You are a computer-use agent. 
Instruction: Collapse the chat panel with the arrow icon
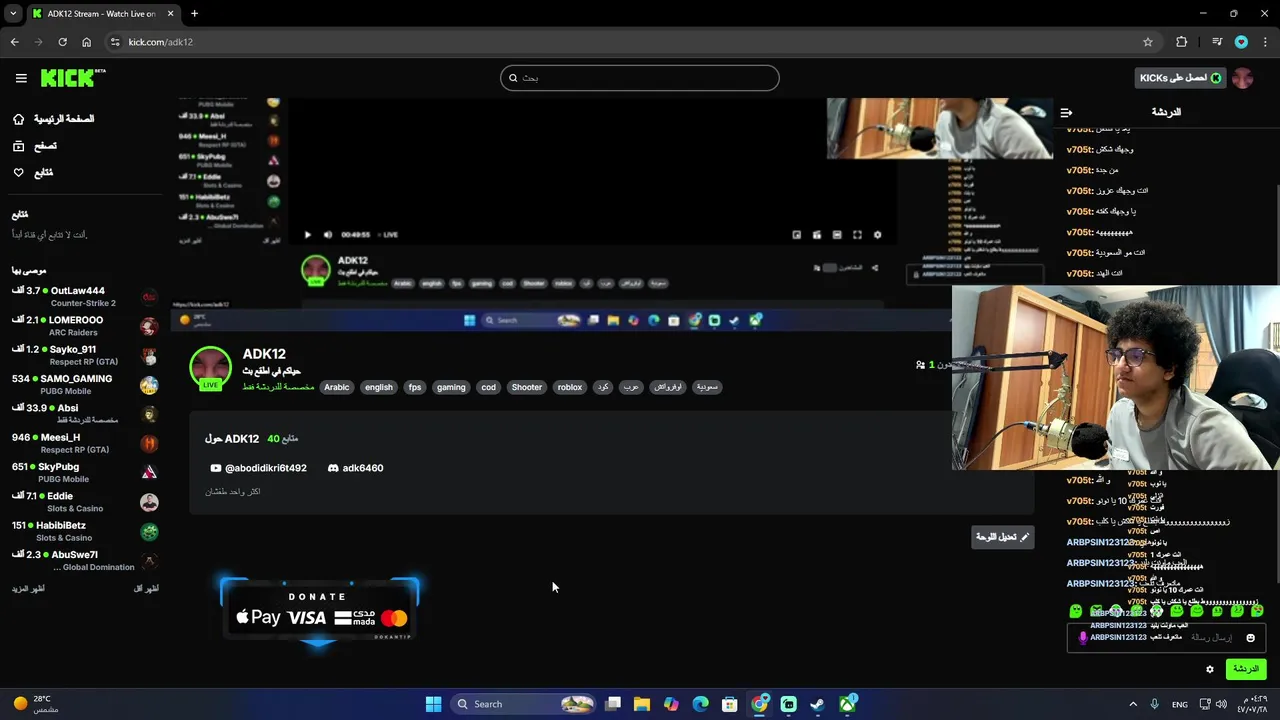click(1066, 112)
